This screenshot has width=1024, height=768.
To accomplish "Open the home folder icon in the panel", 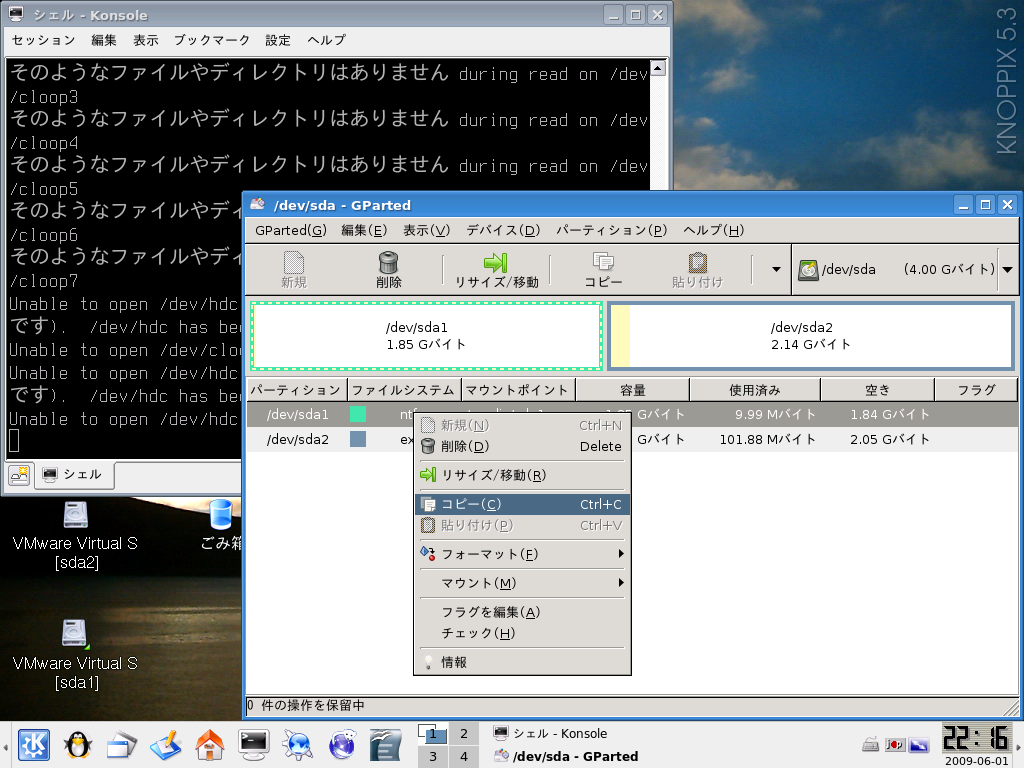I will pos(210,745).
